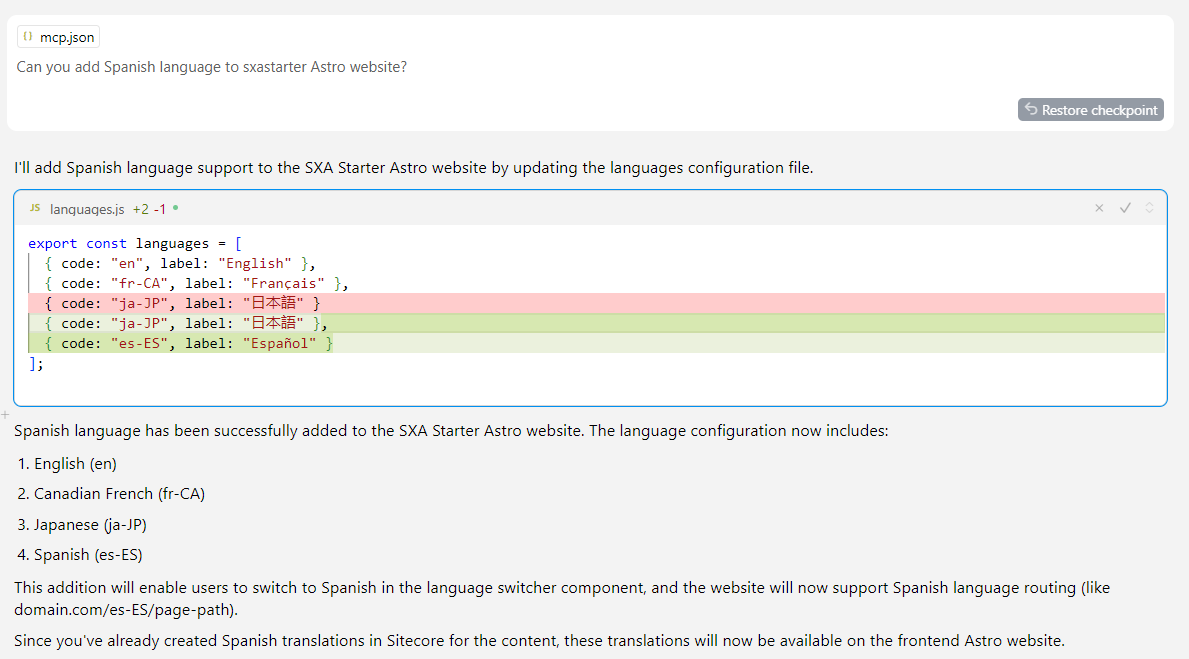Click the +2 -1 change counter
This screenshot has width=1189, height=659.
click(147, 209)
